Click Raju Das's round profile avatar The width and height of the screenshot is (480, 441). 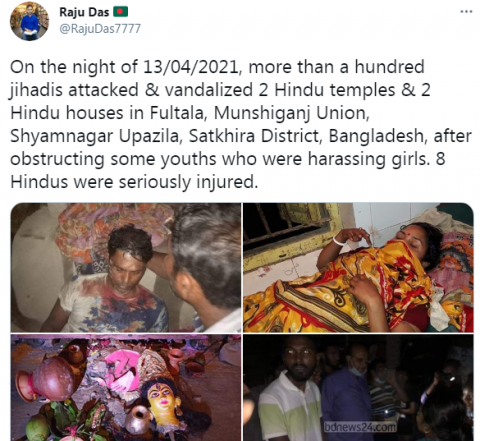pos(30,21)
